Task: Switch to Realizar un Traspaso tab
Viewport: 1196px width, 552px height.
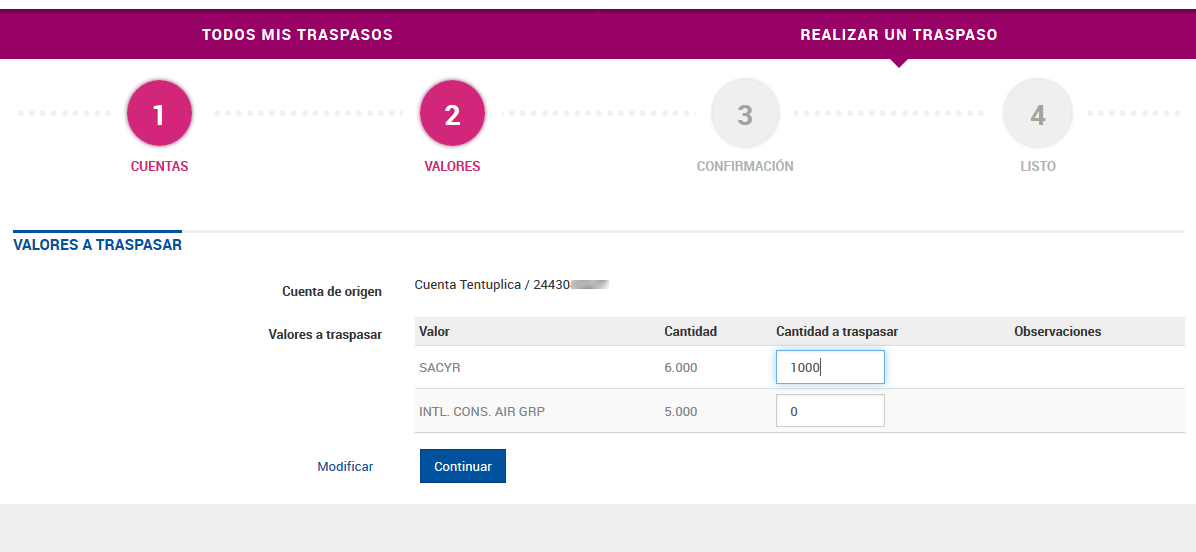Action: pyautogui.click(x=899, y=35)
